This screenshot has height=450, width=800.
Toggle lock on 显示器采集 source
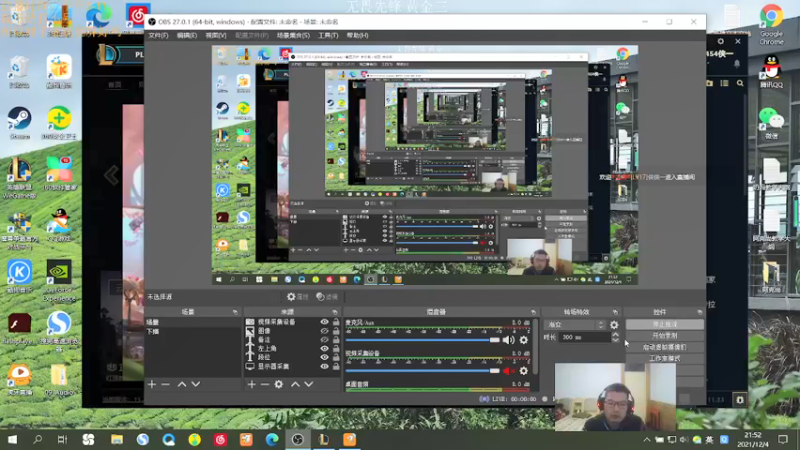[x=336, y=366]
